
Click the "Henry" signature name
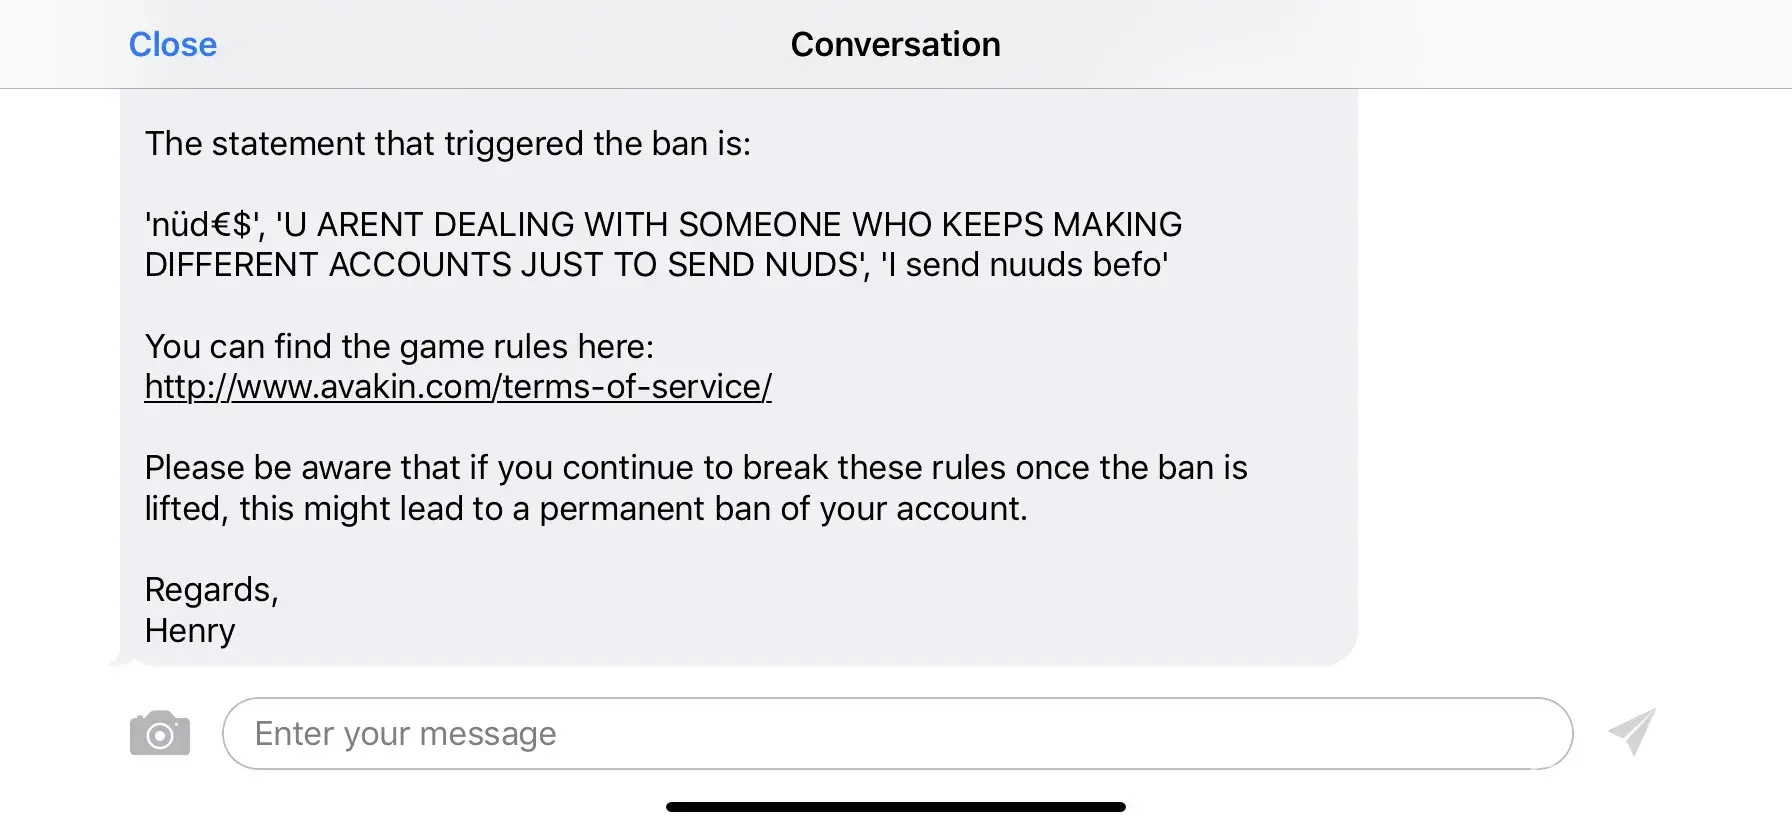pyautogui.click(x=190, y=631)
